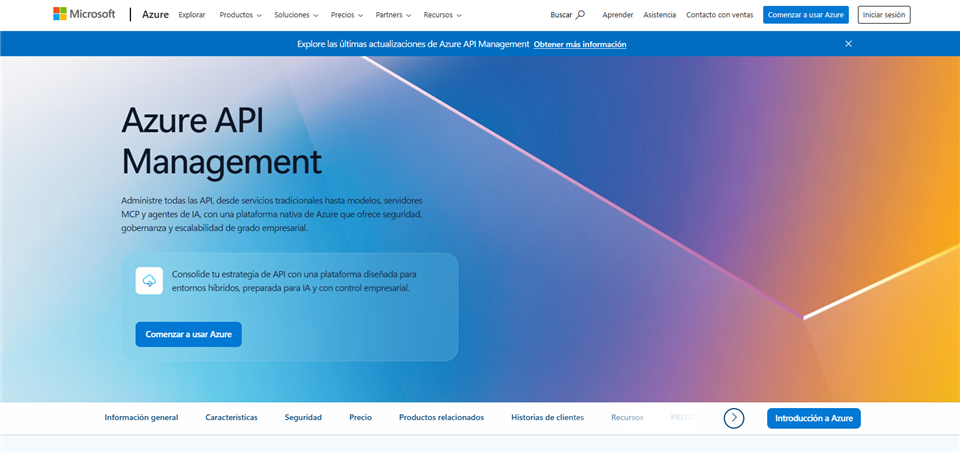Image resolution: width=960 pixels, height=453 pixels.
Task: Follow the Obtener más información link
Action: pos(580,44)
